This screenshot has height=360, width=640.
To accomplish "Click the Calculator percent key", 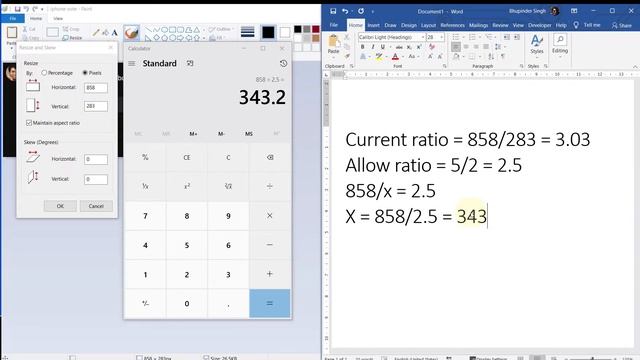I will click(x=145, y=158).
